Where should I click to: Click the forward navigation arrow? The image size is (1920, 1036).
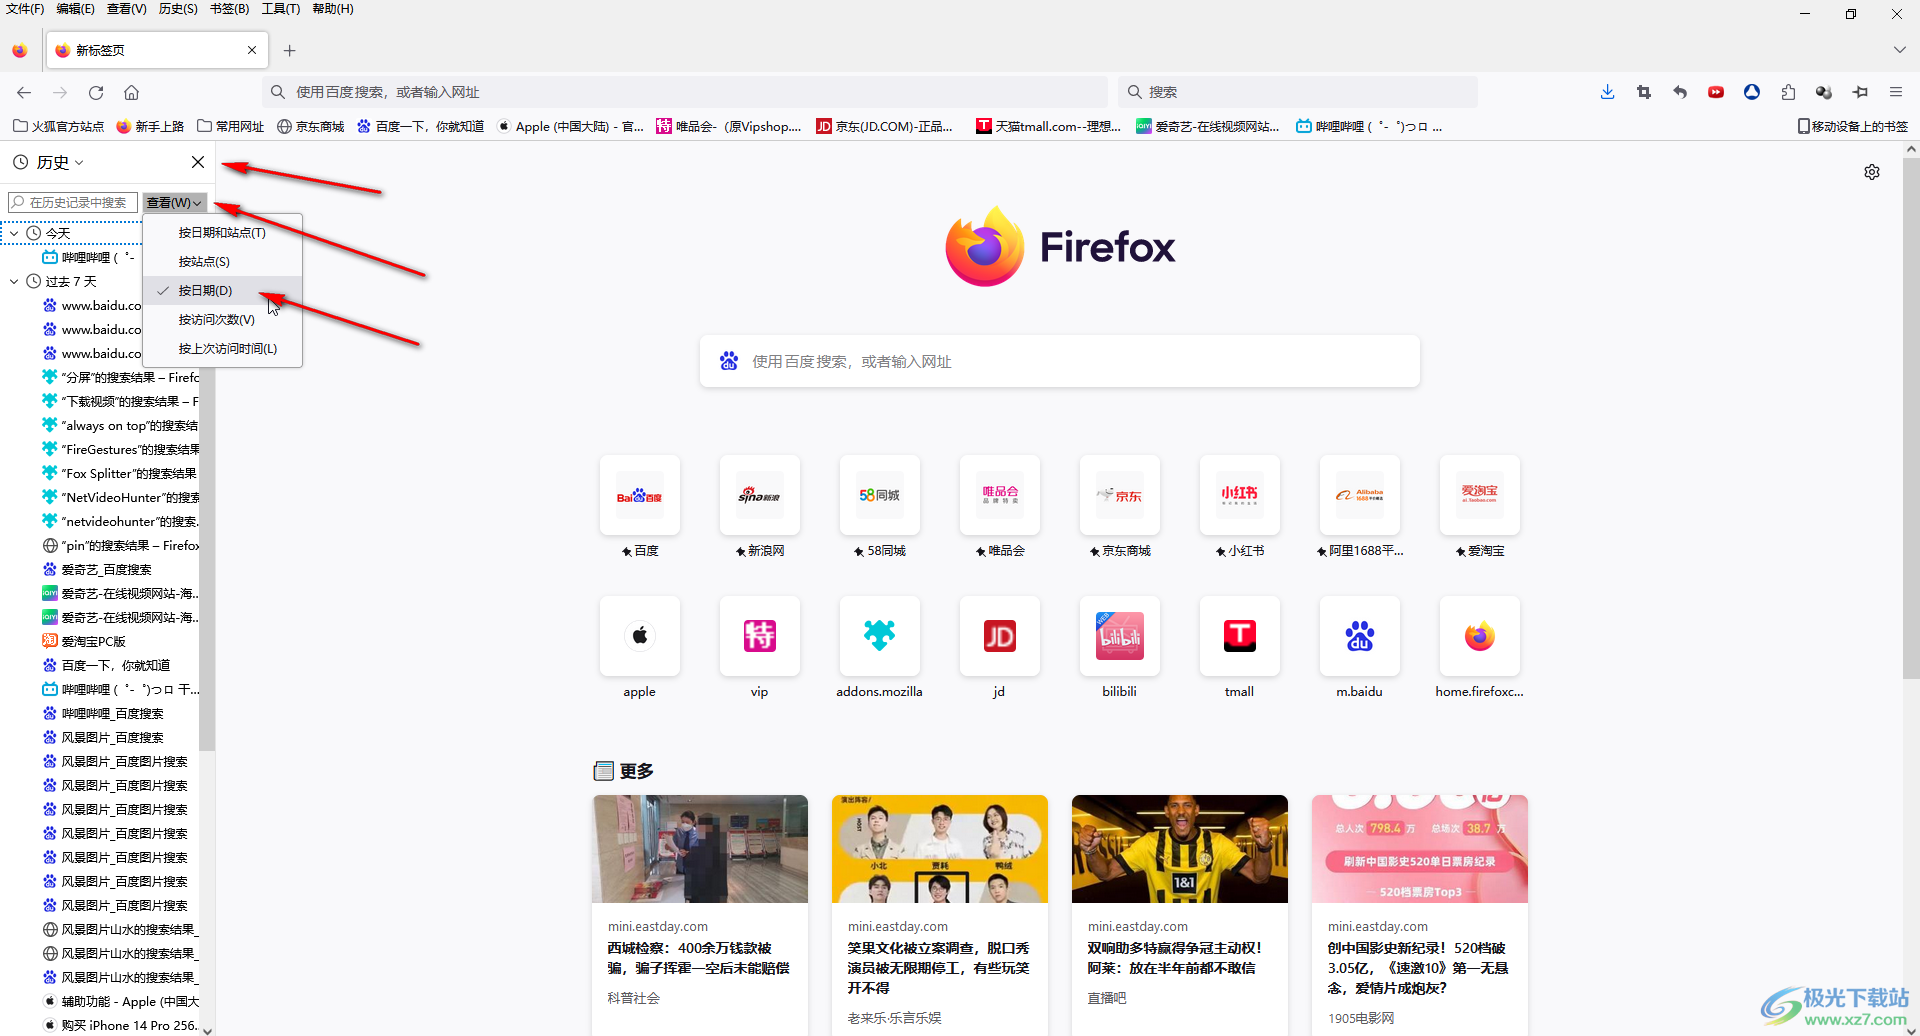pos(60,92)
